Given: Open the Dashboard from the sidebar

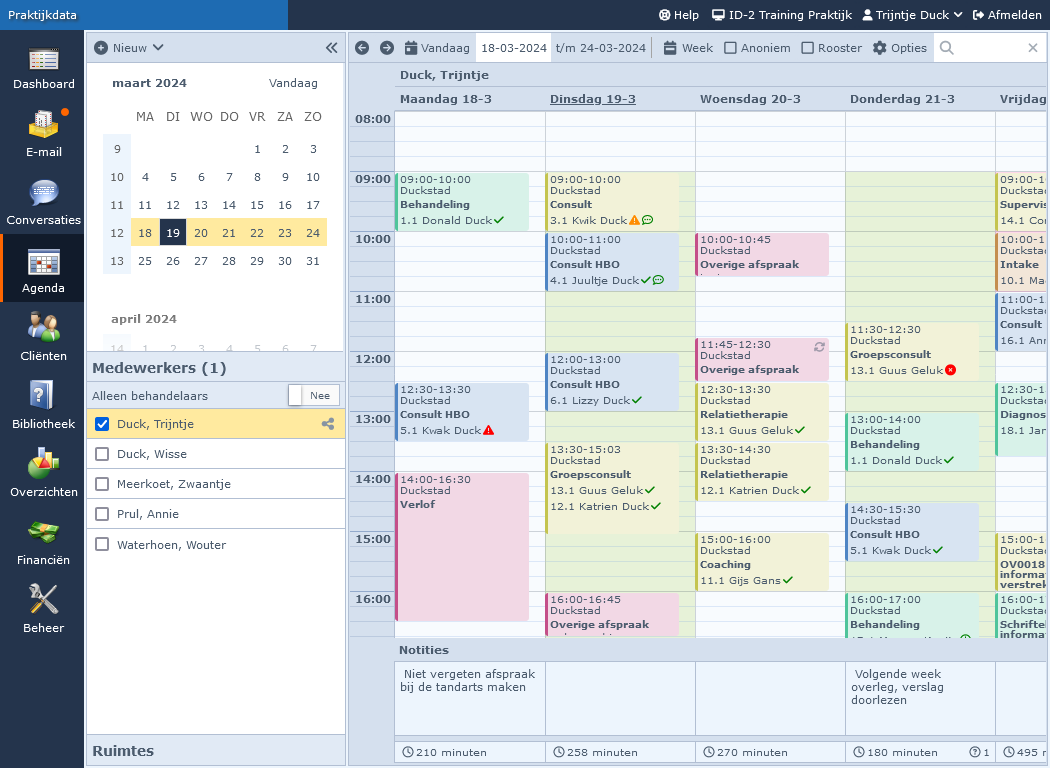Looking at the screenshot, I should click(x=43, y=68).
